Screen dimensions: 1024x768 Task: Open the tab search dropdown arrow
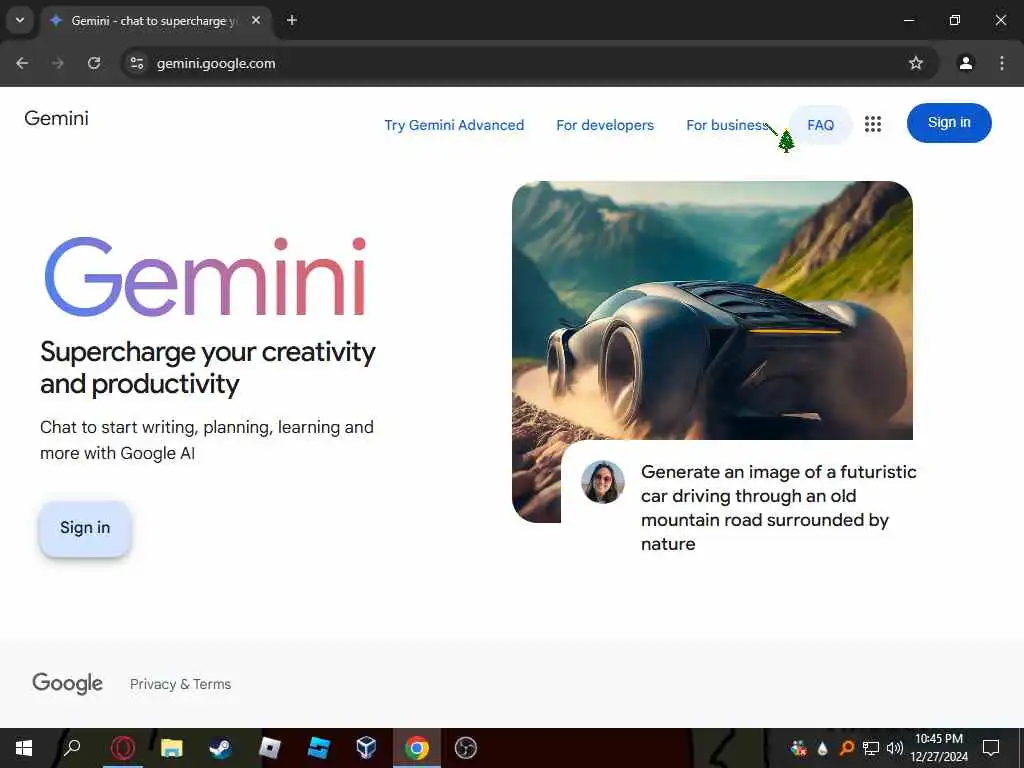tap(20, 20)
